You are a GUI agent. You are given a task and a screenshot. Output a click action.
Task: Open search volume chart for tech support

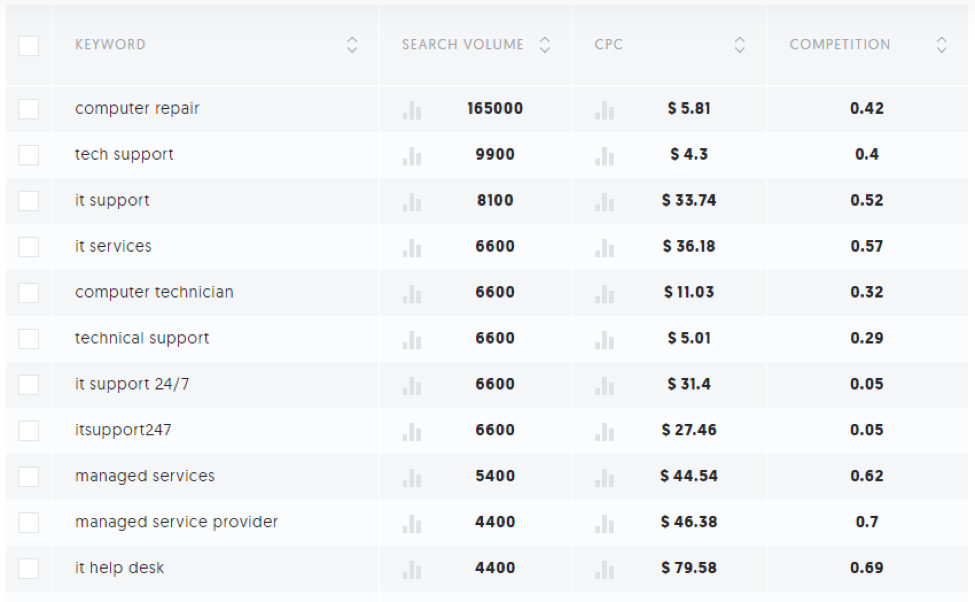point(412,155)
